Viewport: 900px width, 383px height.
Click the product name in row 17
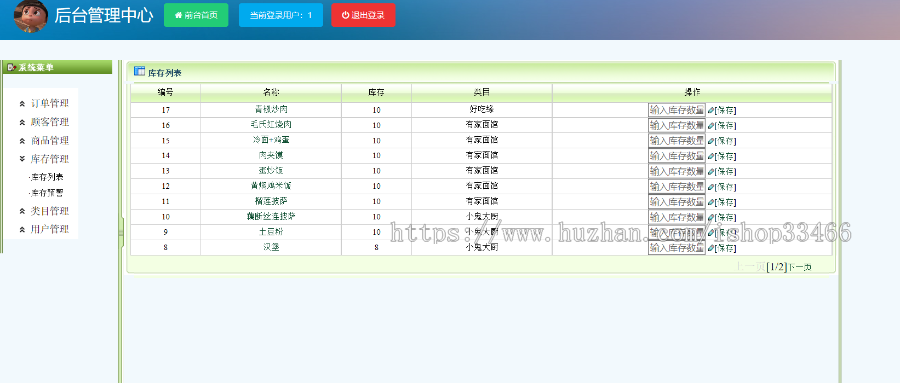click(x=271, y=109)
